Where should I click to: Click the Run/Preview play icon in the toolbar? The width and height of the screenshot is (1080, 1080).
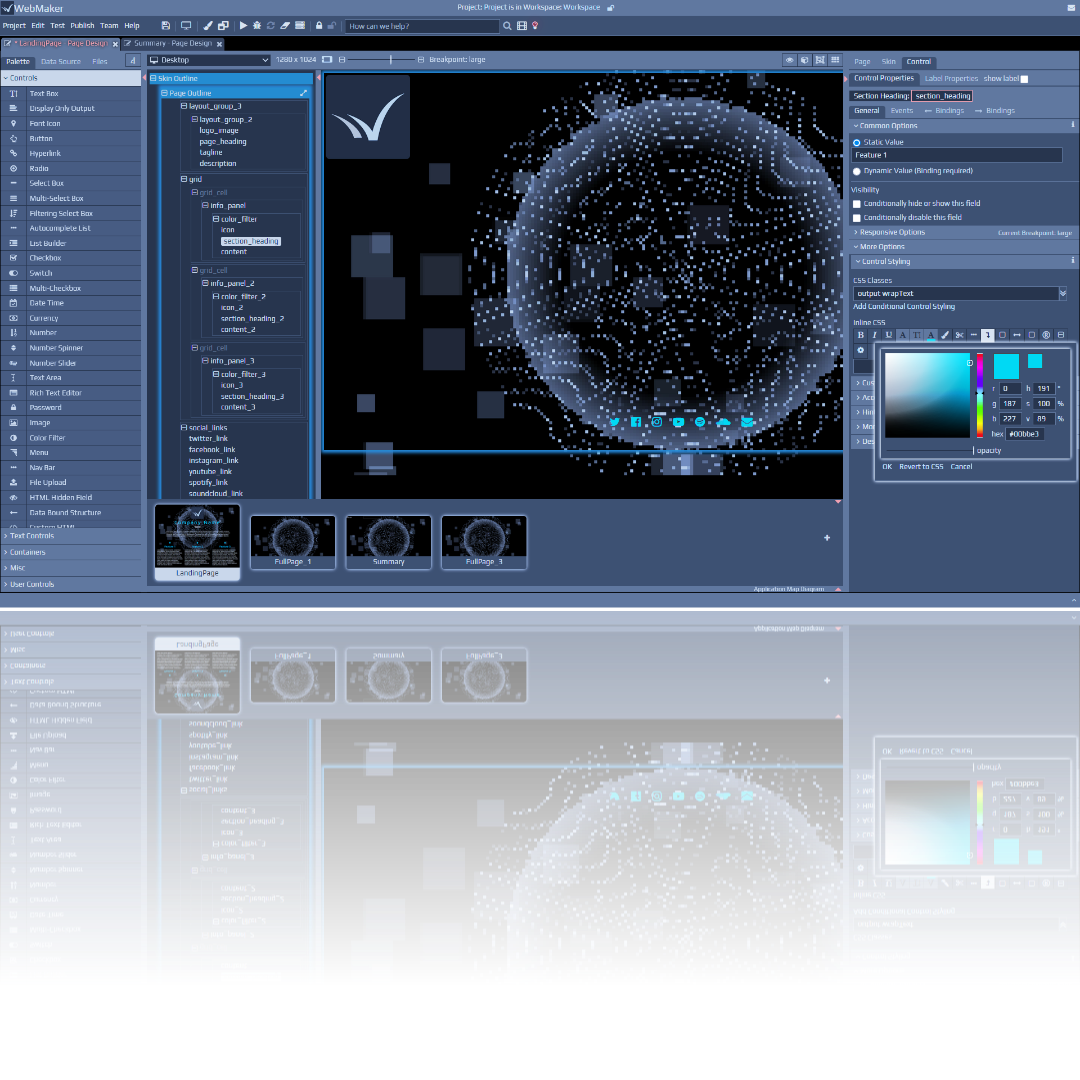pos(243,25)
